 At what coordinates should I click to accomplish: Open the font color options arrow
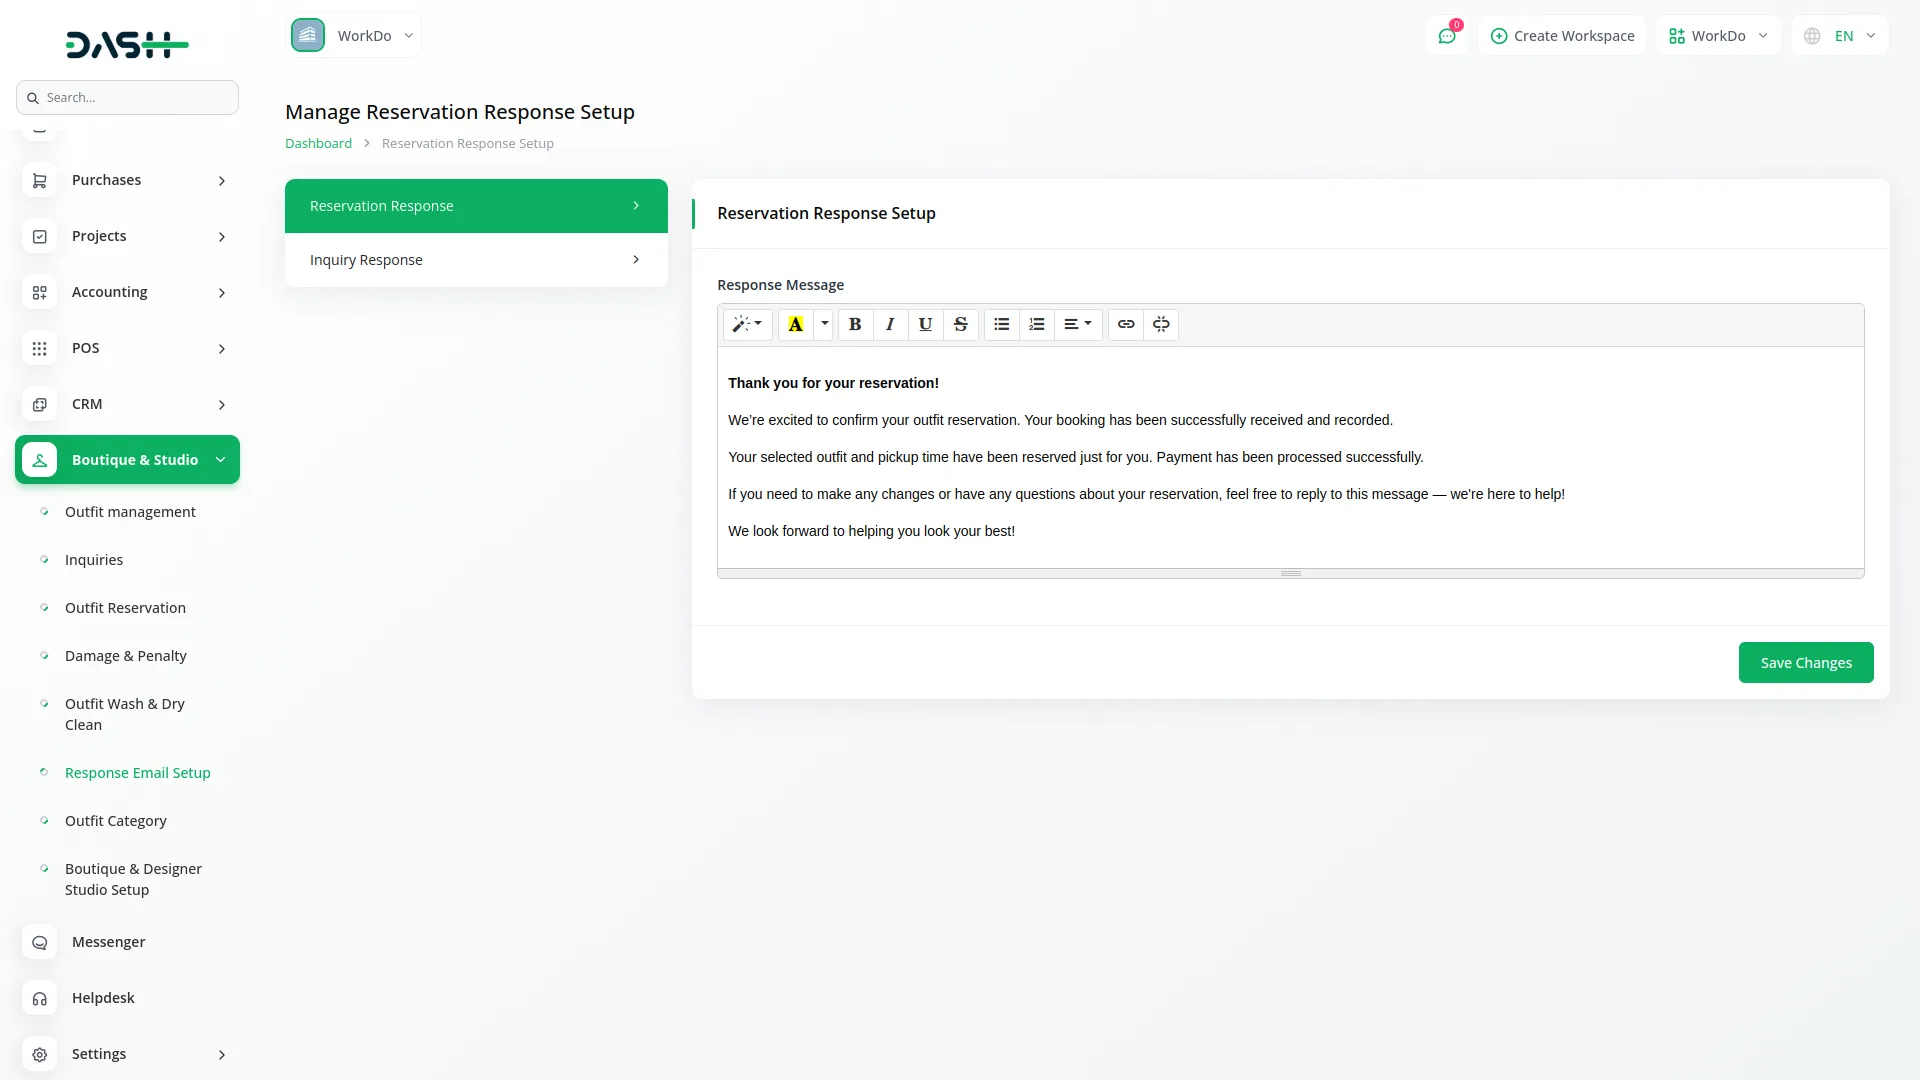point(824,324)
